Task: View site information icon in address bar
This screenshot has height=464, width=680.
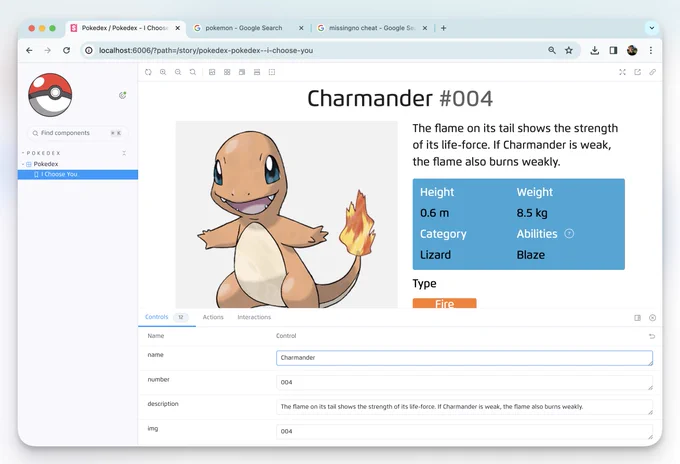Action: (x=89, y=50)
